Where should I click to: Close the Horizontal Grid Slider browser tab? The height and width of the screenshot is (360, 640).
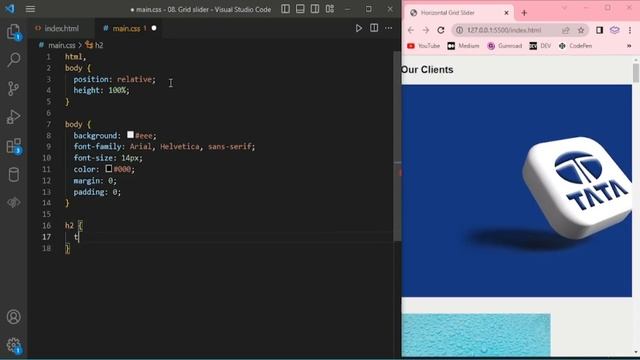[x=507, y=13]
